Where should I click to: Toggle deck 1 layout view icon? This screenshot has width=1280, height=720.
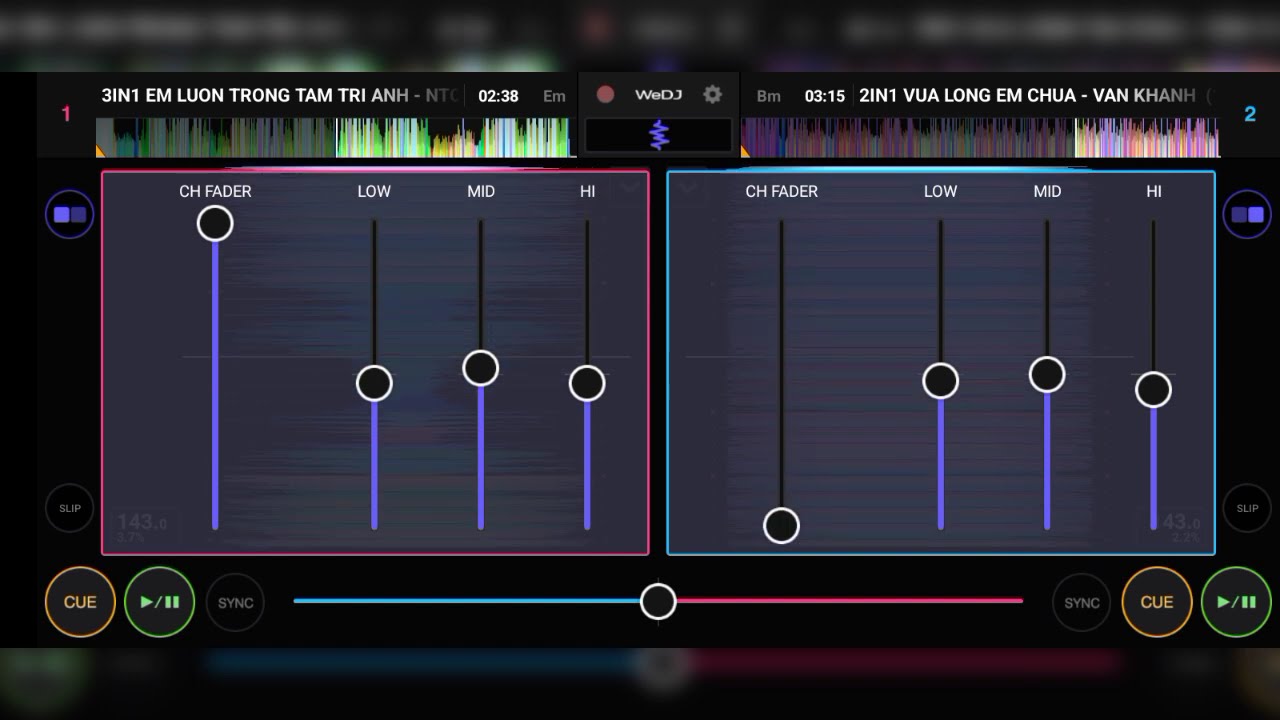pos(70,214)
